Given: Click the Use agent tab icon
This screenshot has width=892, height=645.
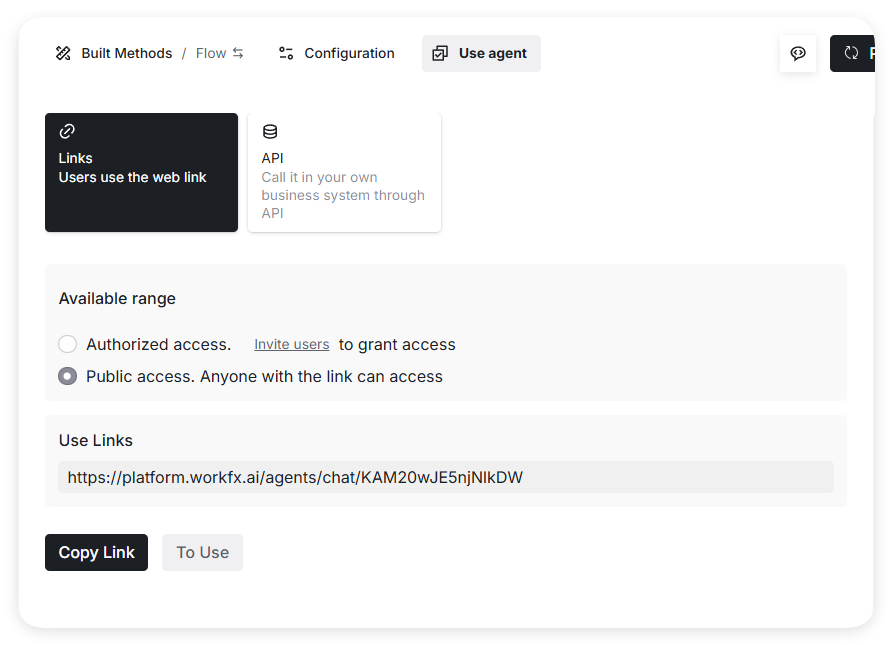Looking at the screenshot, I should coord(440,53).
